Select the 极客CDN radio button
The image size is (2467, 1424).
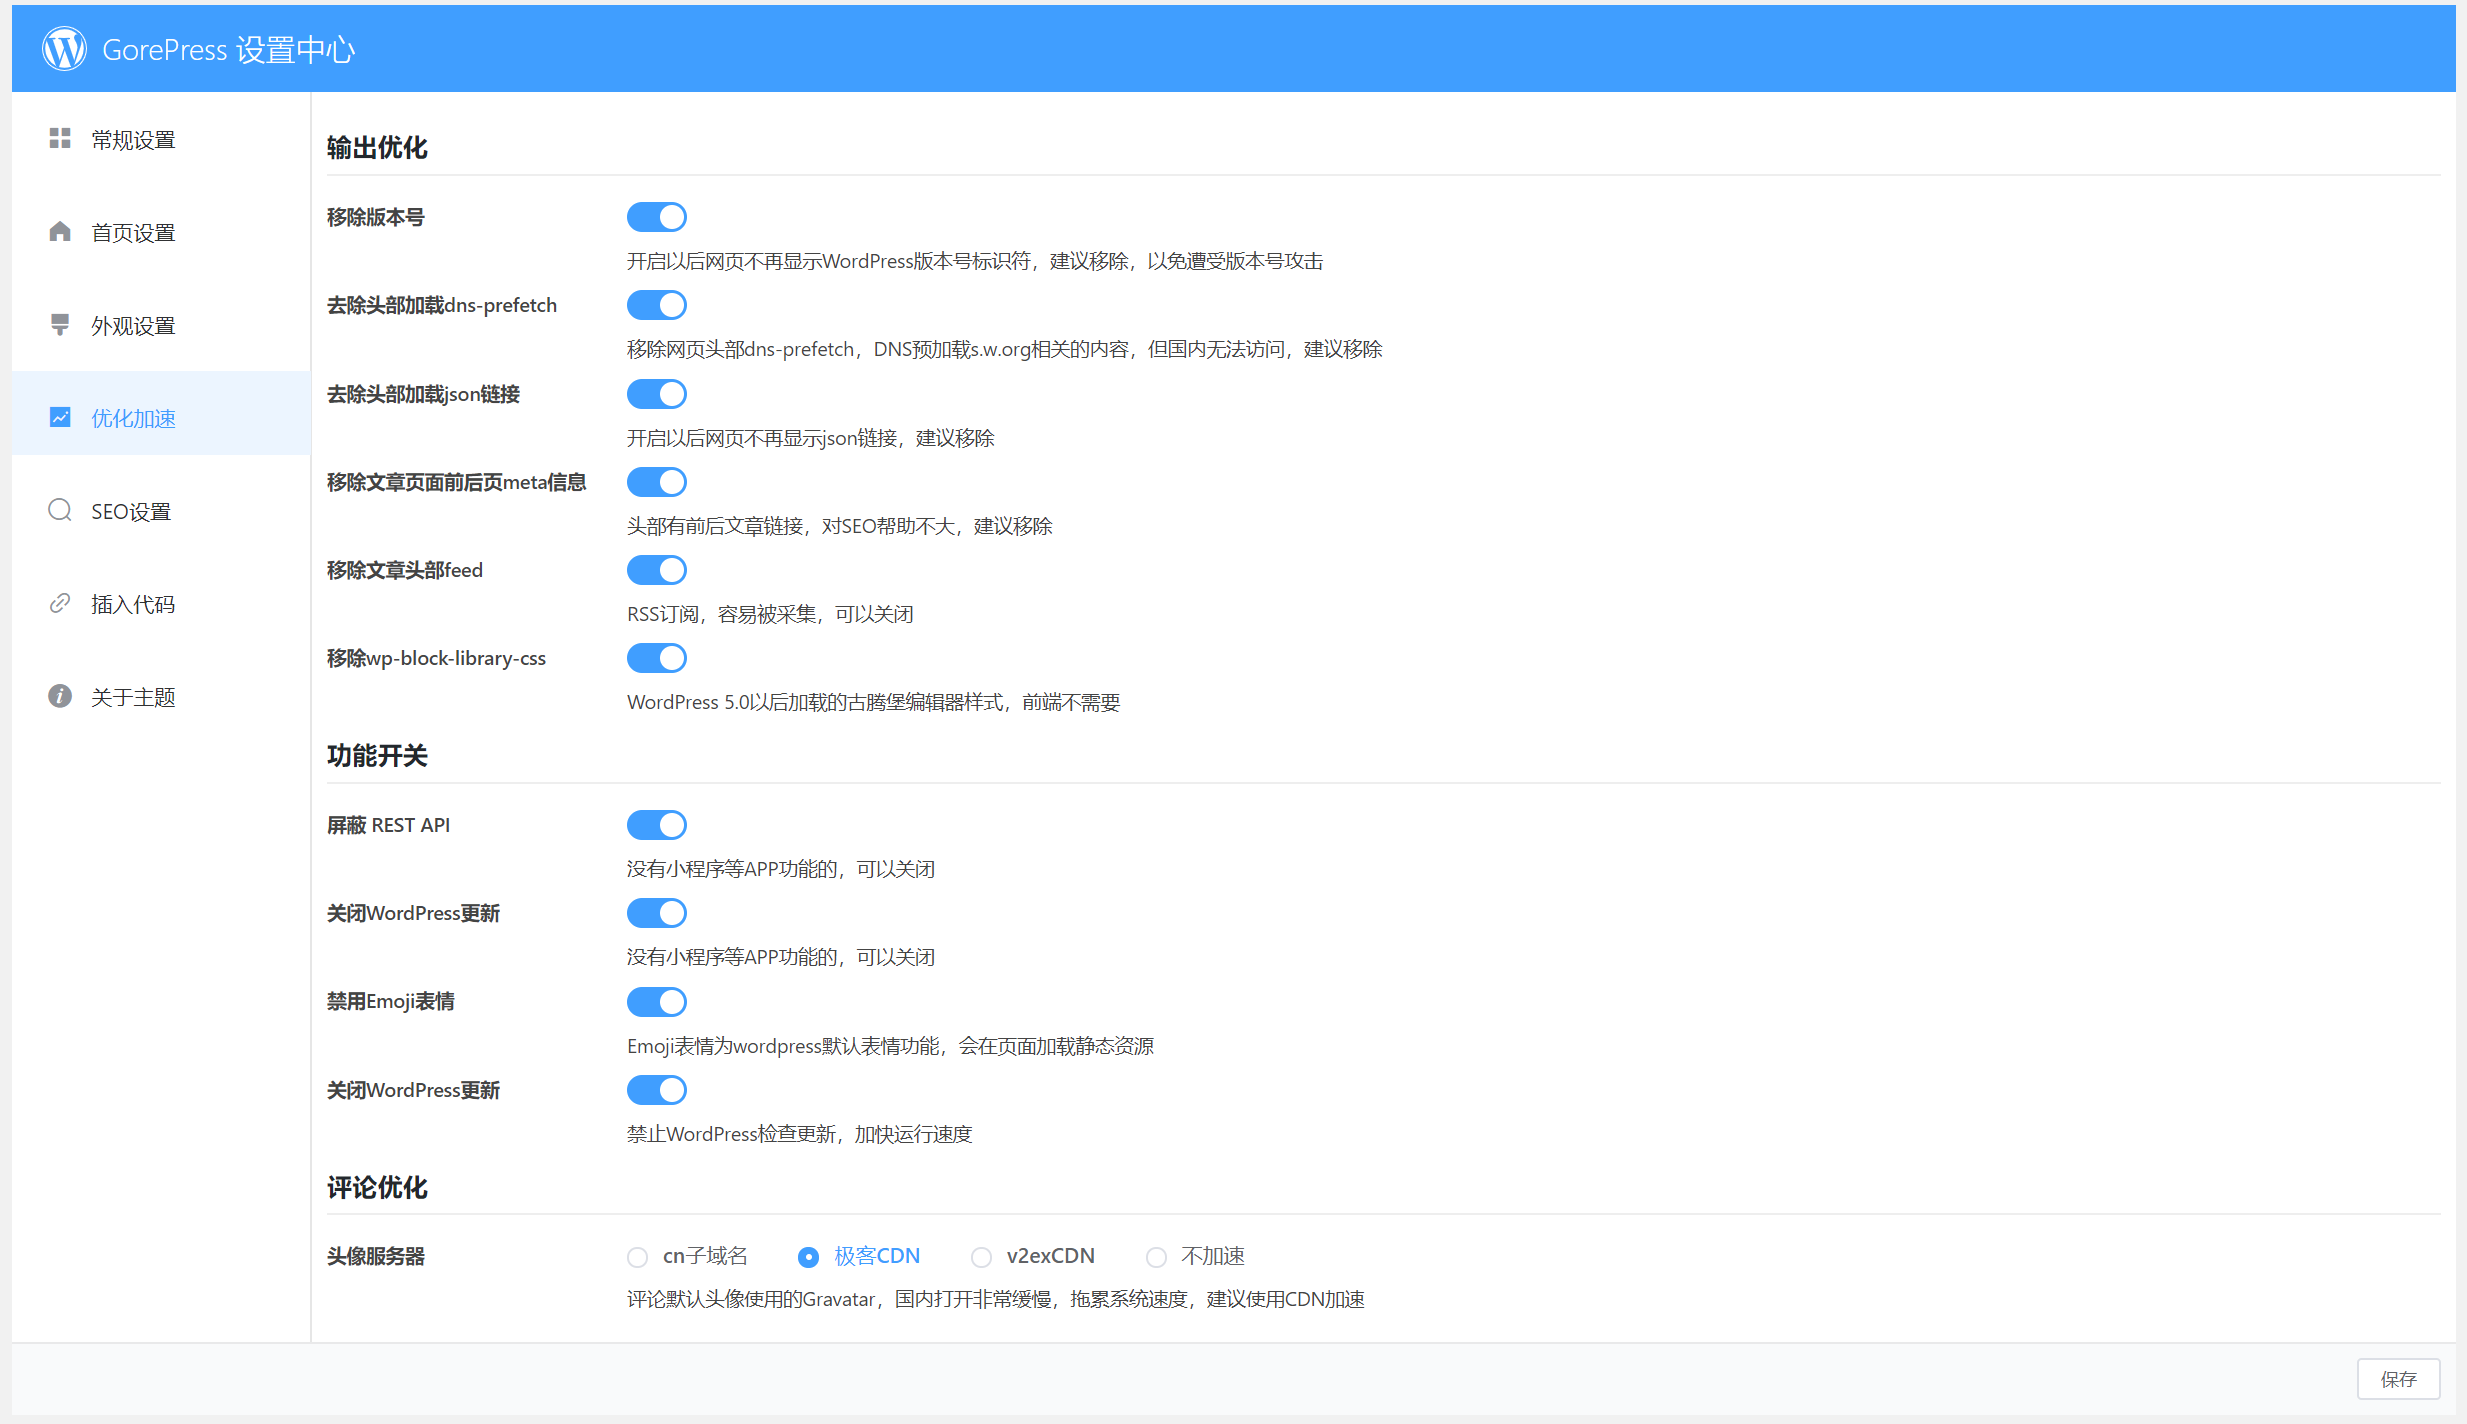(808, 1254)
